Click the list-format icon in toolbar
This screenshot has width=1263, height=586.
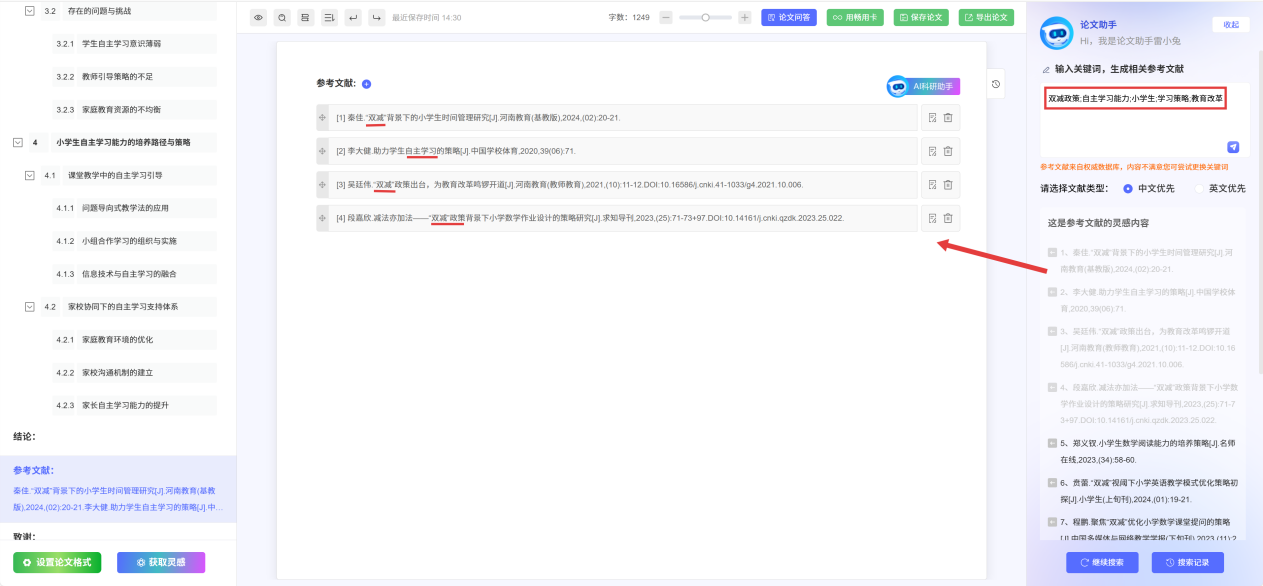[x=329, y=17]
